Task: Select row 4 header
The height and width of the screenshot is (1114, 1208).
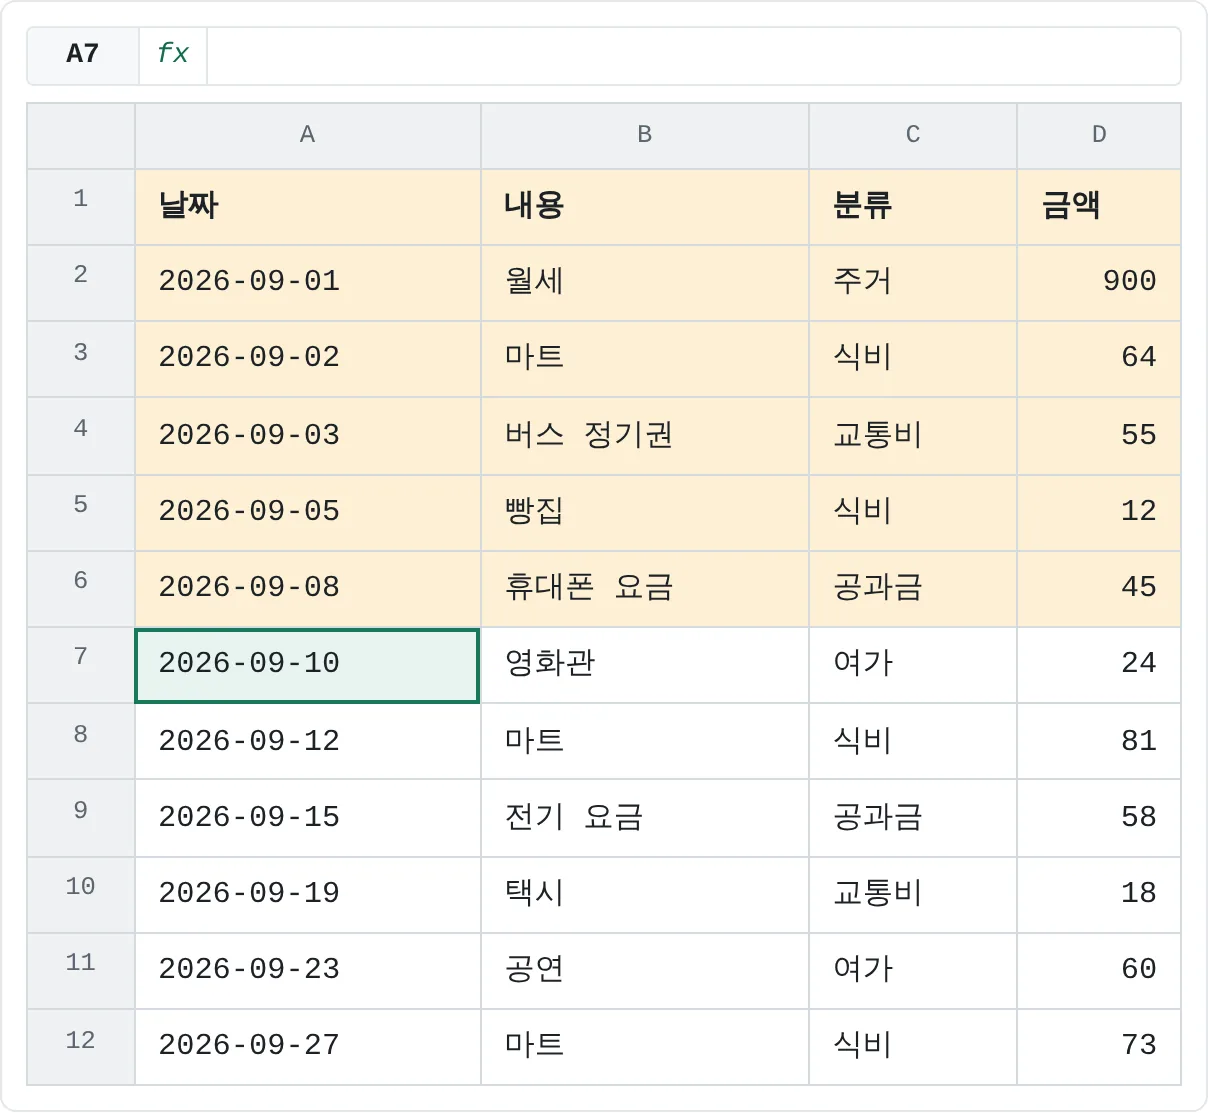Action: [x=81, y=436]
